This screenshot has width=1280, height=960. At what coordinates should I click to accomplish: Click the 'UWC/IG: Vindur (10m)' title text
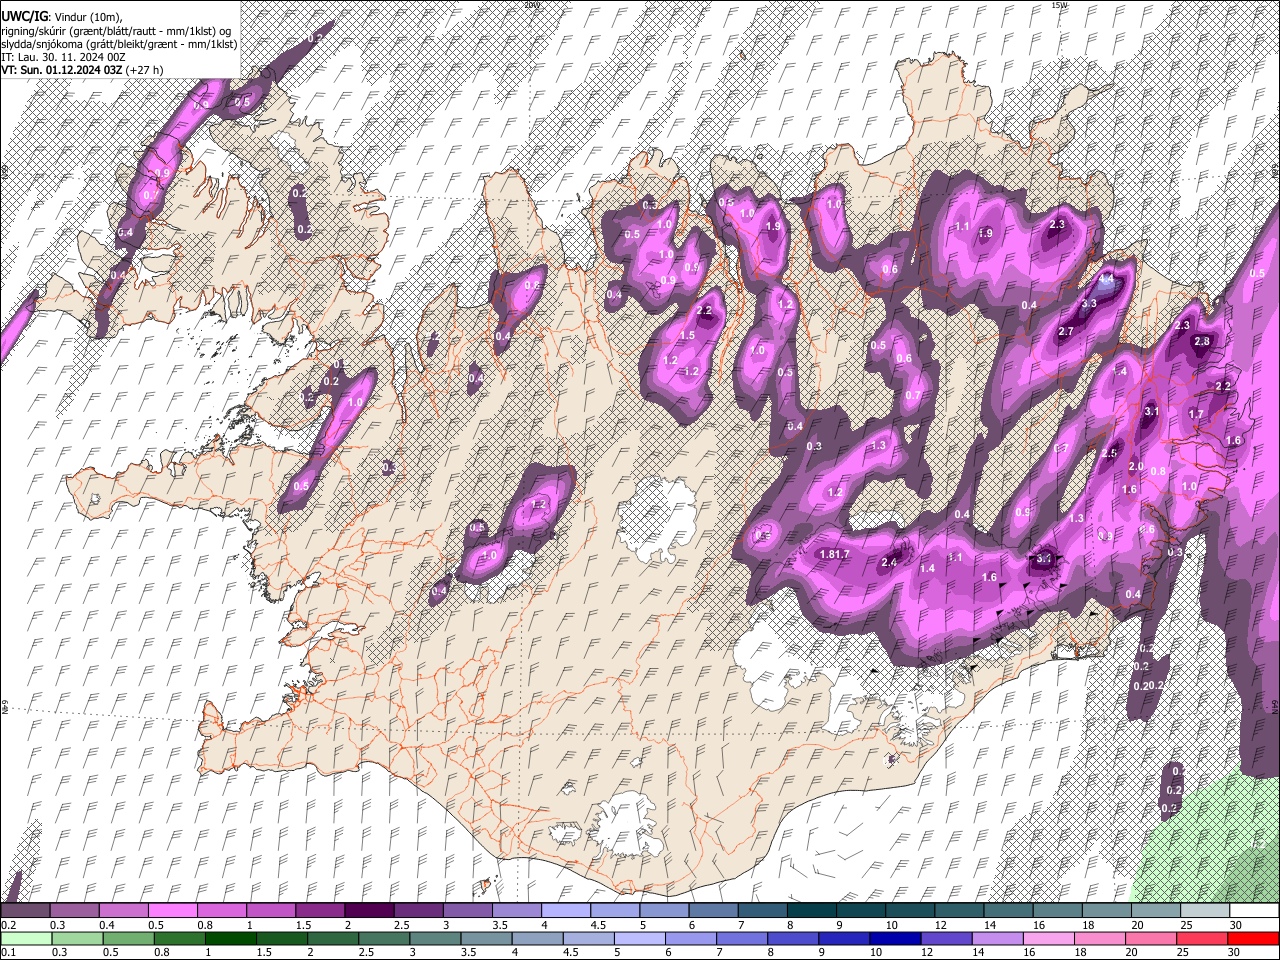(x=62, y=17)
